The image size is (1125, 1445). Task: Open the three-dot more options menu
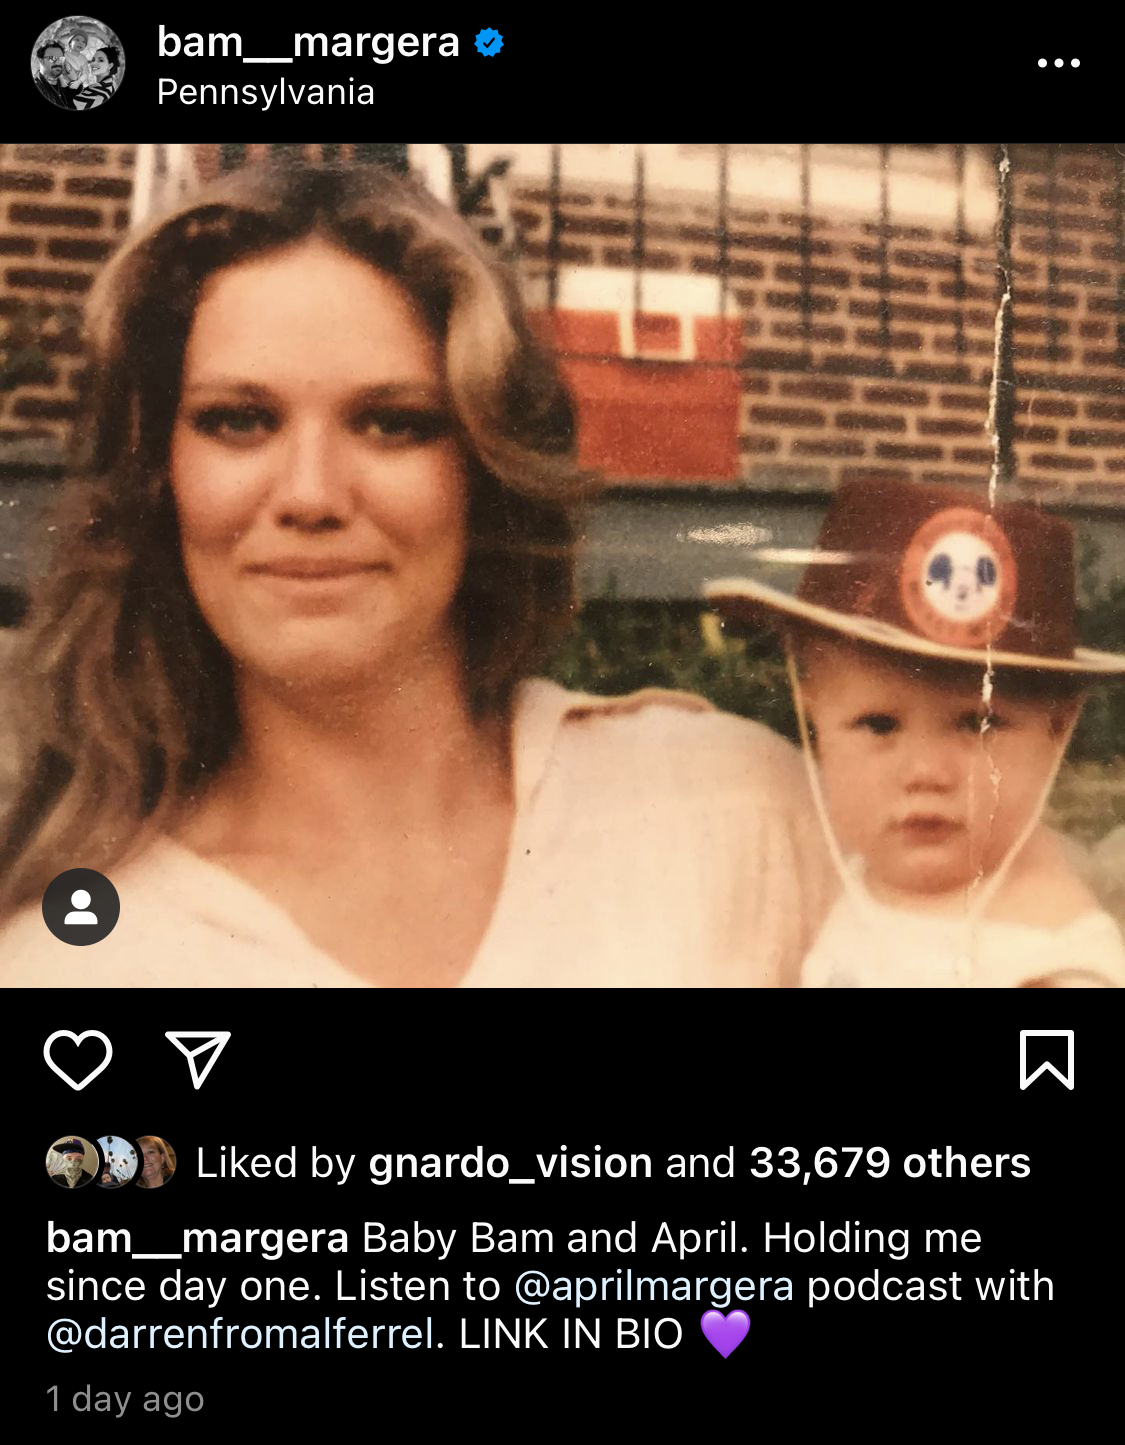1058,63
